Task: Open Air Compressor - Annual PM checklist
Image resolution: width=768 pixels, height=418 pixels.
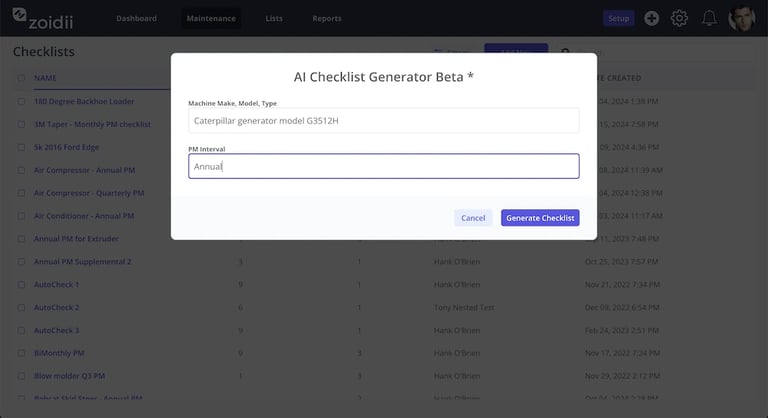Action: click(x=84, y=170)
